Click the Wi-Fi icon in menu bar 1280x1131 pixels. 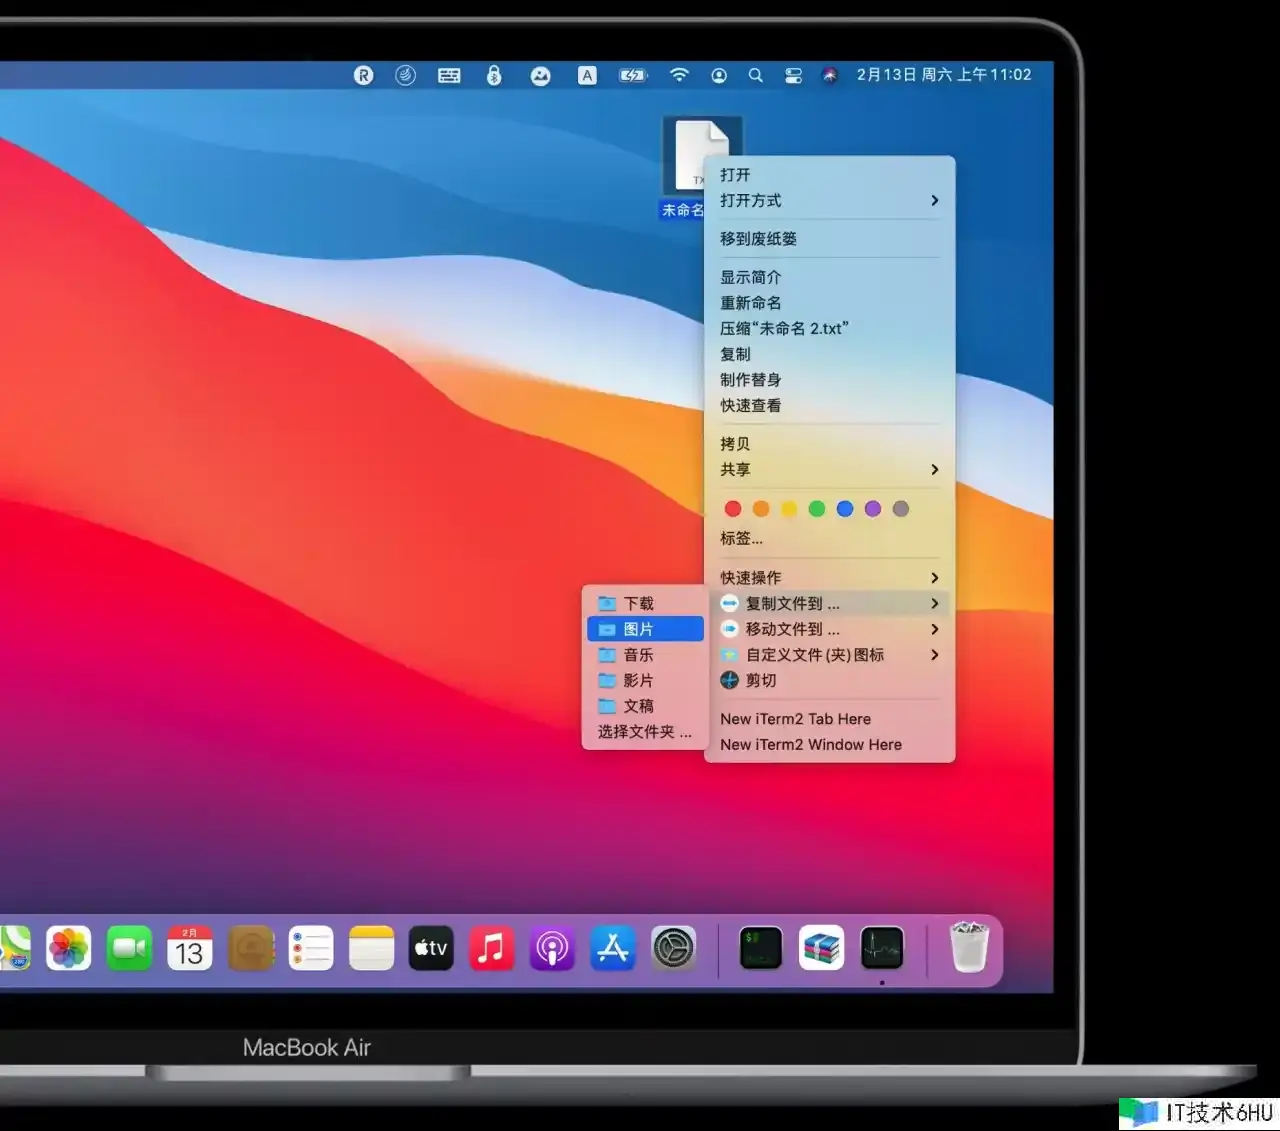coord(679,75)
